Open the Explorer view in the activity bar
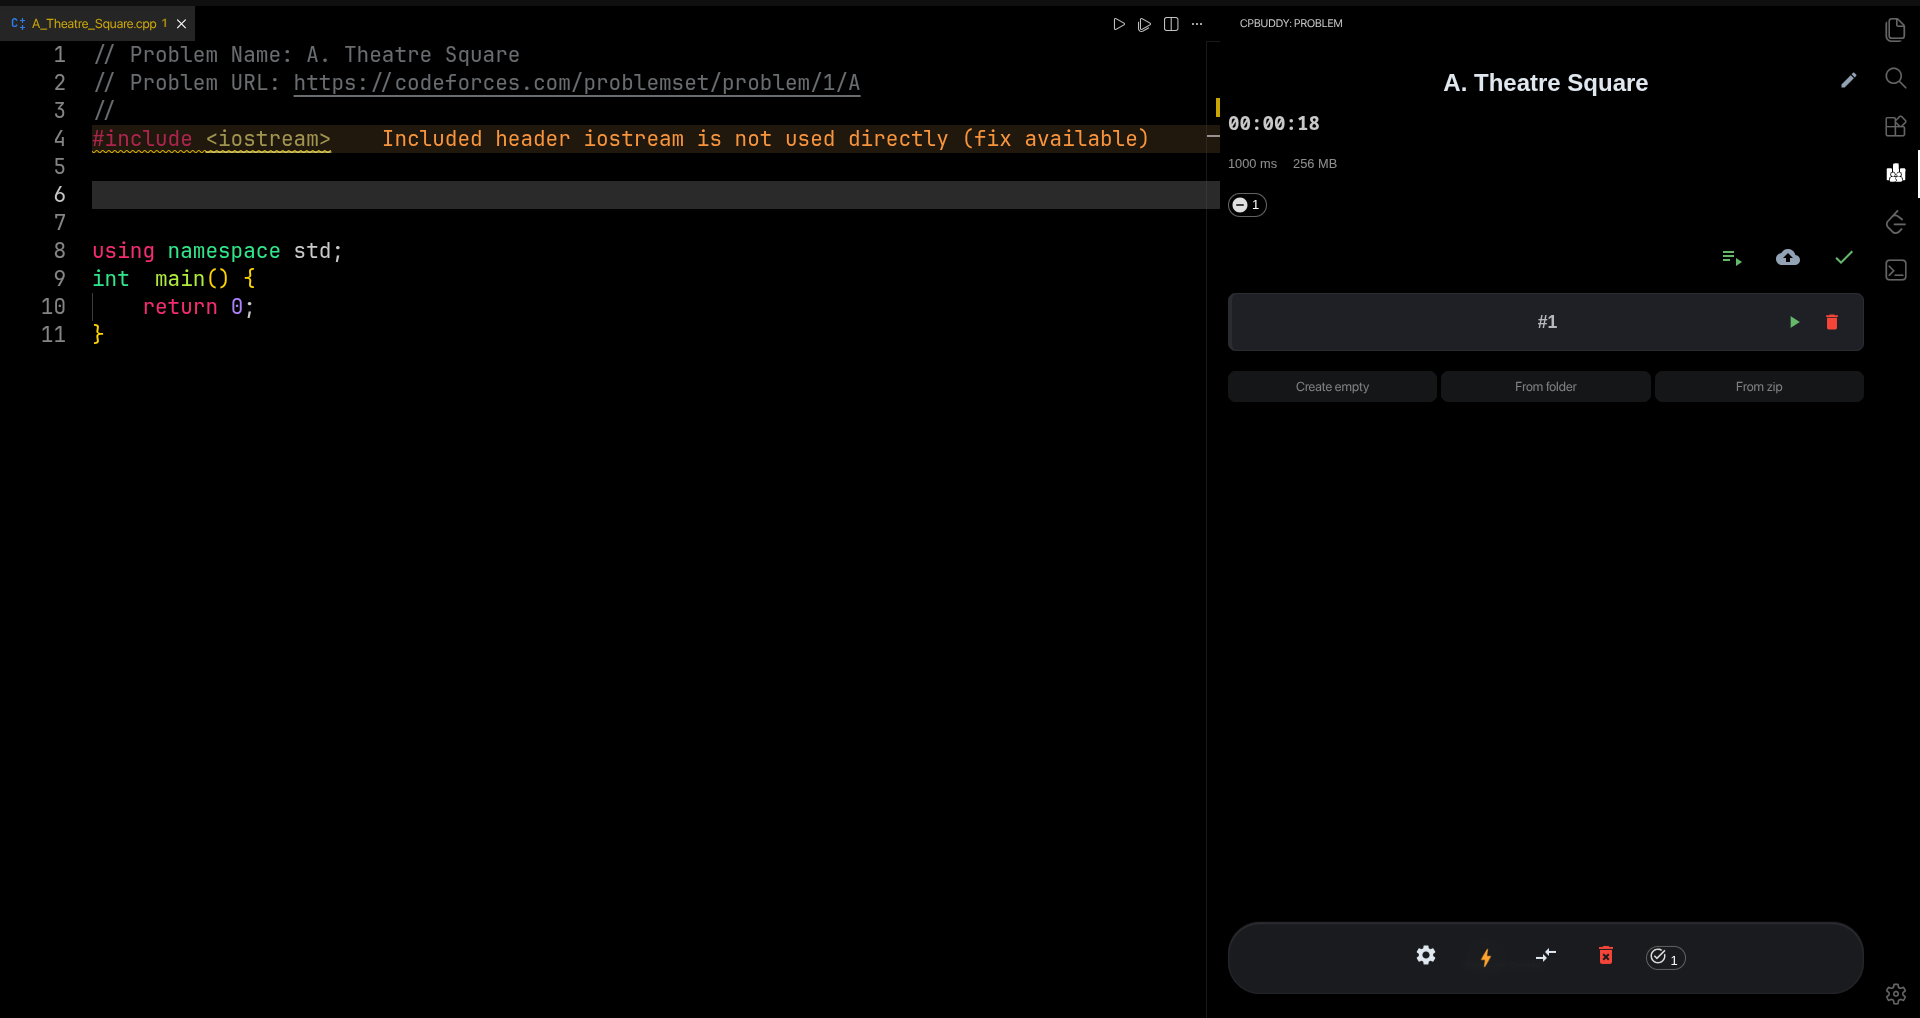The image size is (1920, 1018). click(x=1895, y=30)
